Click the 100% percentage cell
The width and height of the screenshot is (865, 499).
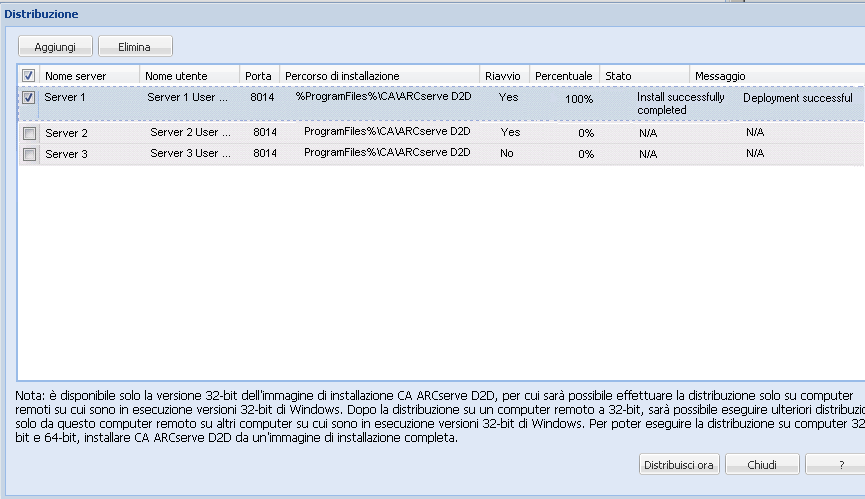click(579, 99)
